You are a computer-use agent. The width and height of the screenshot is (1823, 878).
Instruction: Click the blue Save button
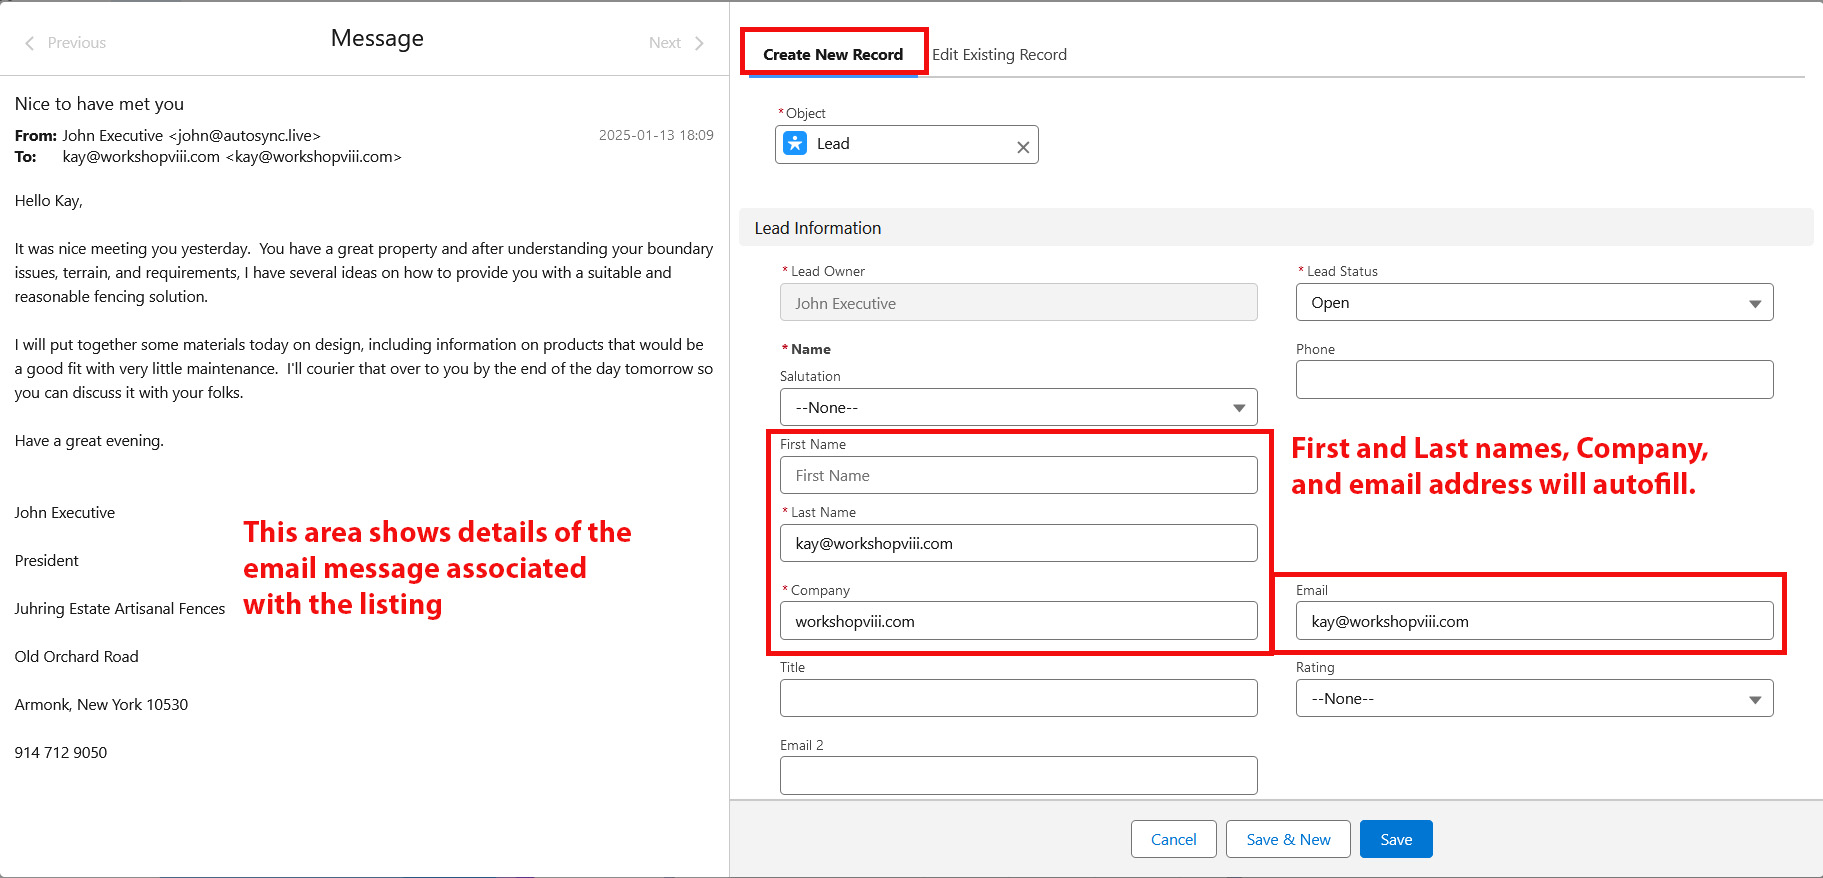pos(1395,840)
